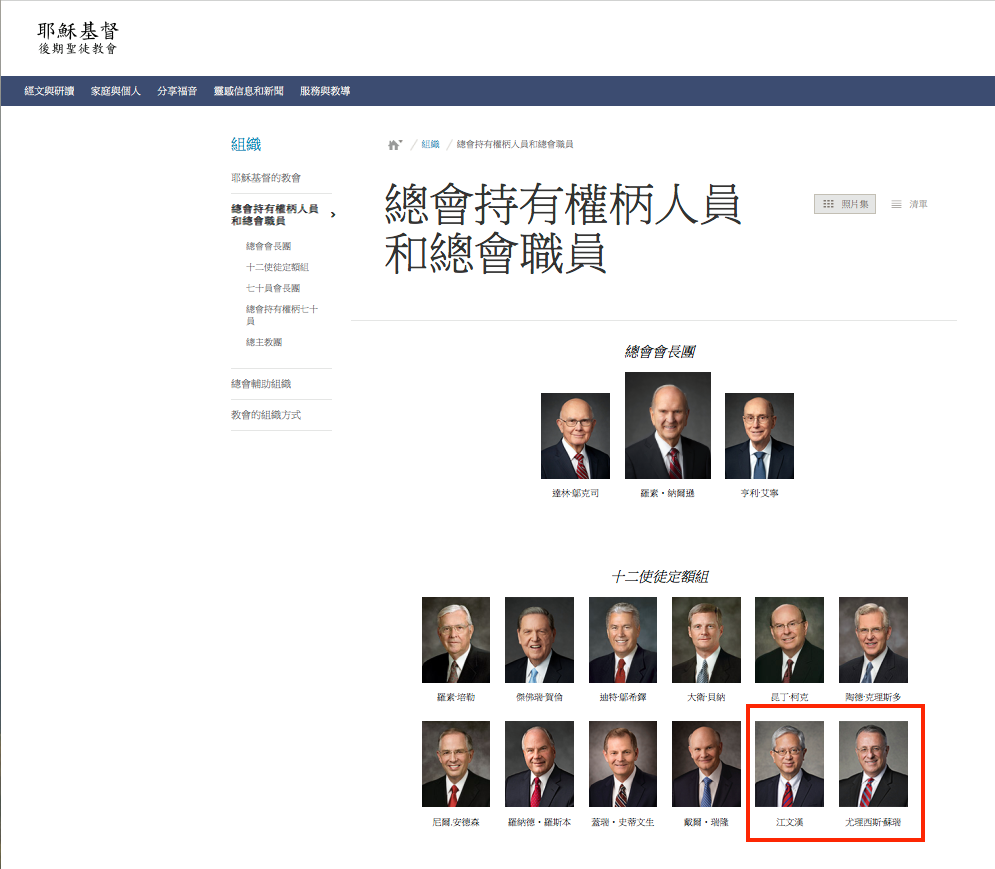Click the photo above 羅素・納爾遜
Screen dimensions: 995x869
(668, 425)
